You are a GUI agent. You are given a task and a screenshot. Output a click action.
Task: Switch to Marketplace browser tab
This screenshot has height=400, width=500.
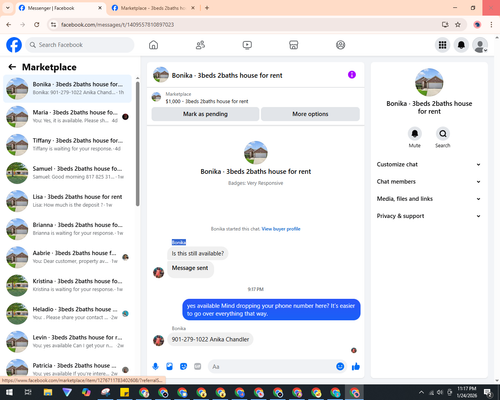(152, 8)
